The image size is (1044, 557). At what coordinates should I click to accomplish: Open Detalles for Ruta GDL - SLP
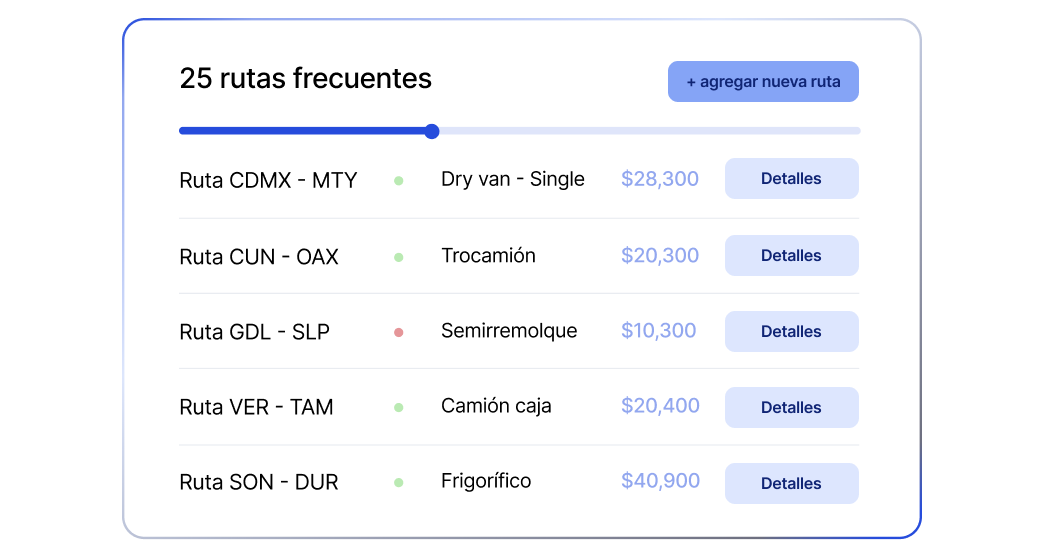792,331
